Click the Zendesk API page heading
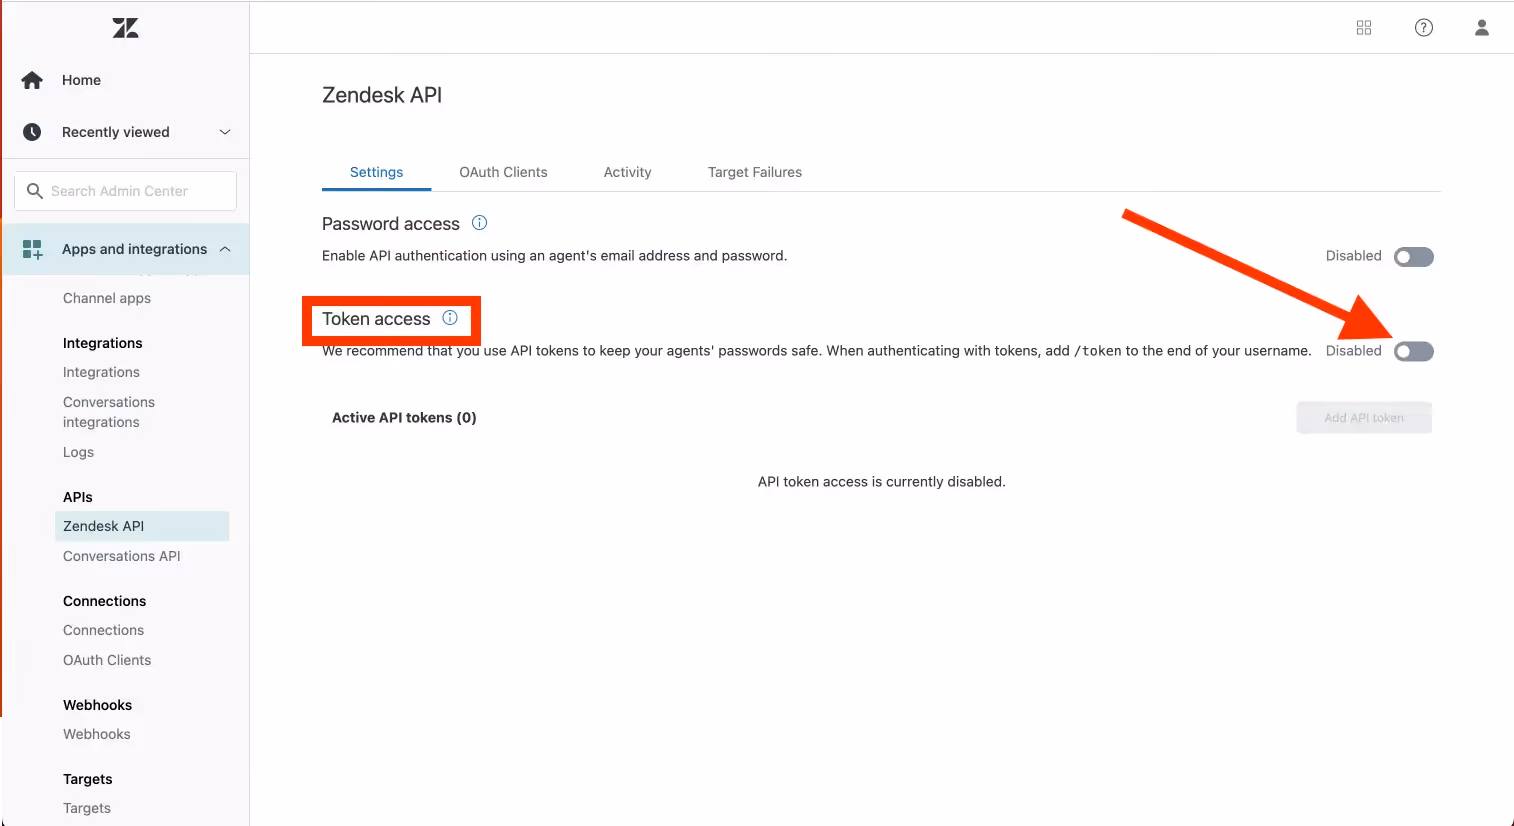Screen dimensions: 1514x826 point(382,95)
